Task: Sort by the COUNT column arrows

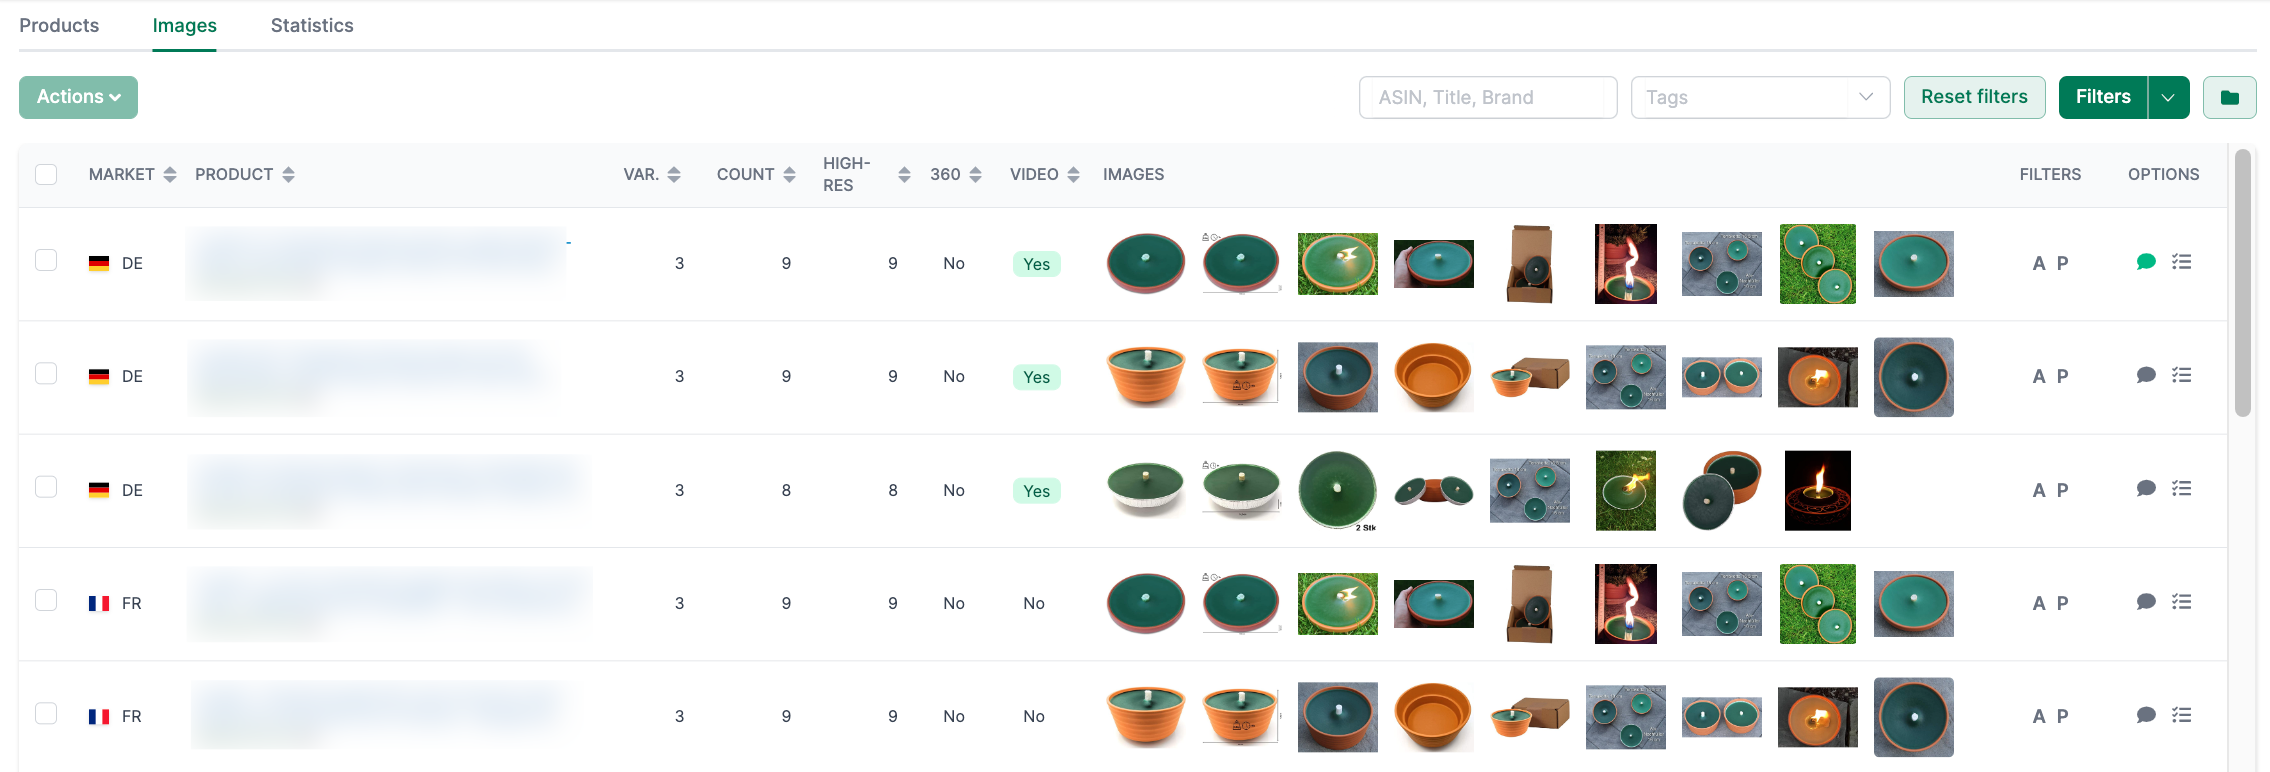Action: 789,175
